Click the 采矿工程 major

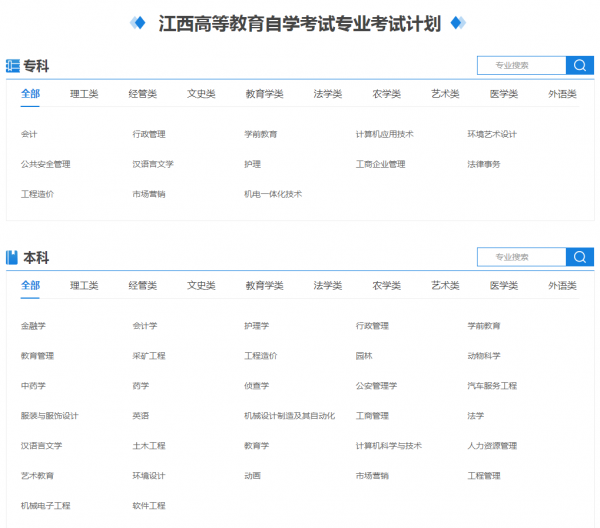click(x=149, y=356)
